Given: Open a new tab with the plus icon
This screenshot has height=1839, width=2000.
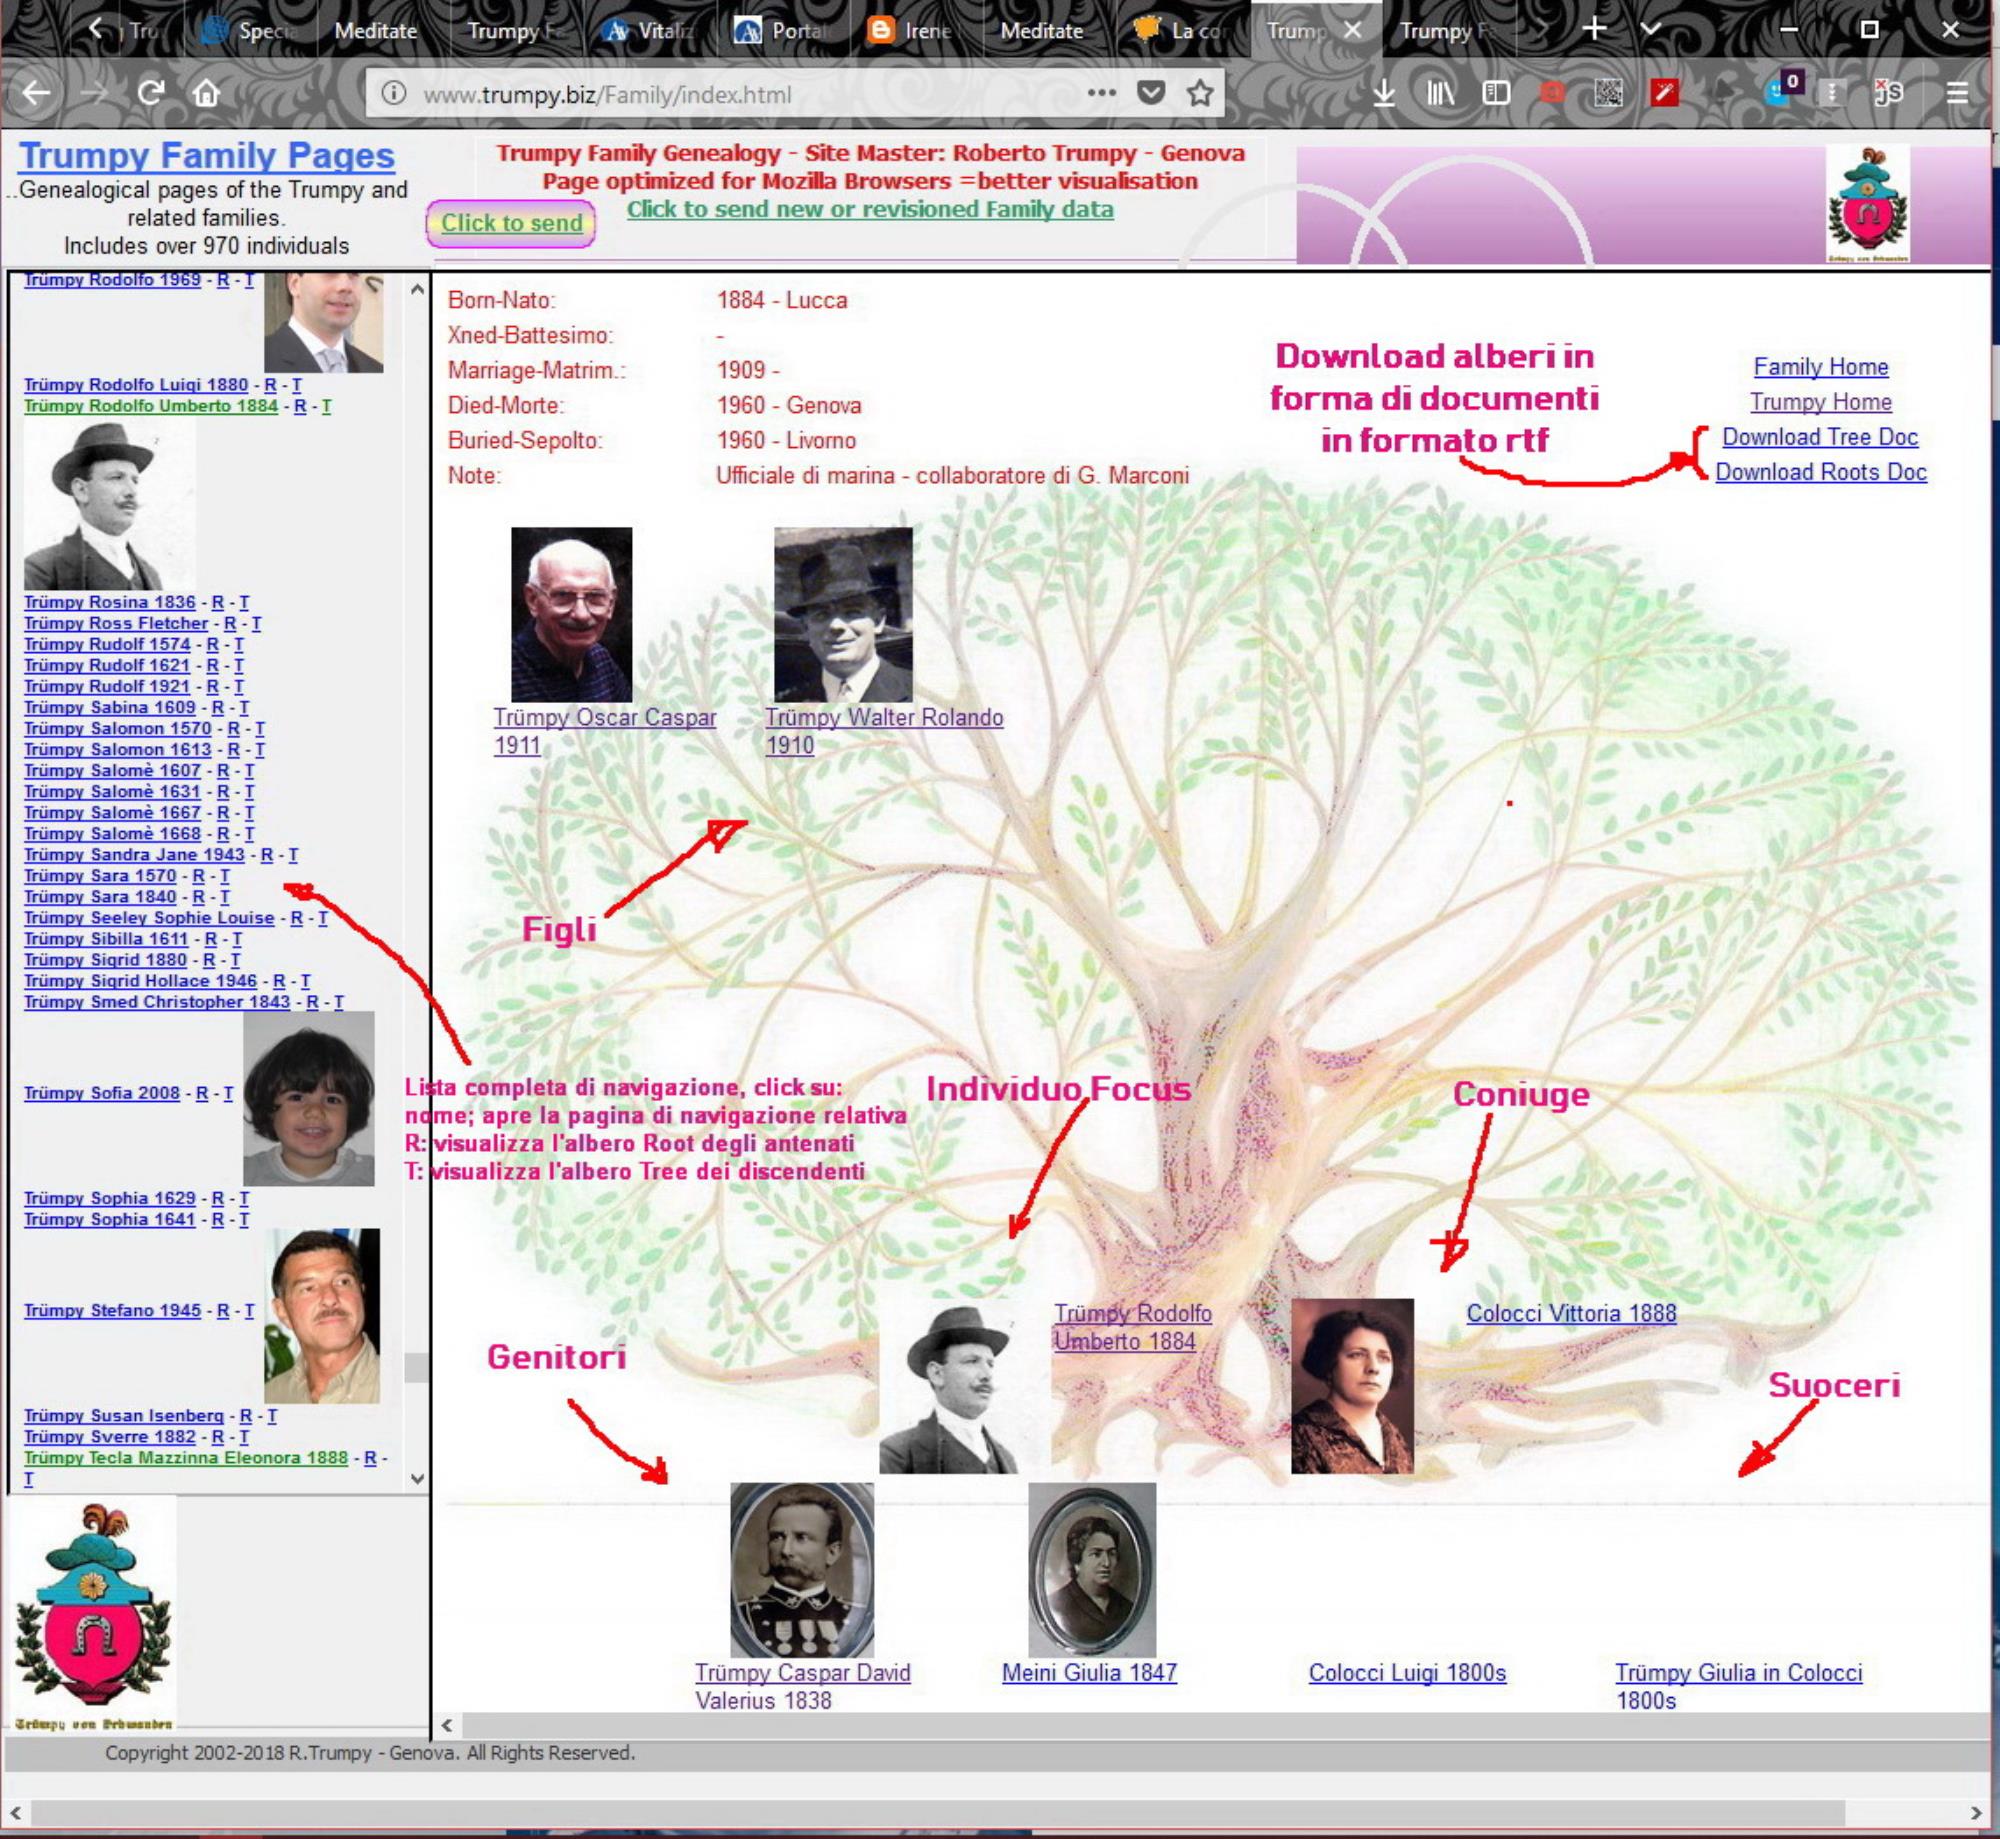Looking at the screenshot, I should (1594, 29).
